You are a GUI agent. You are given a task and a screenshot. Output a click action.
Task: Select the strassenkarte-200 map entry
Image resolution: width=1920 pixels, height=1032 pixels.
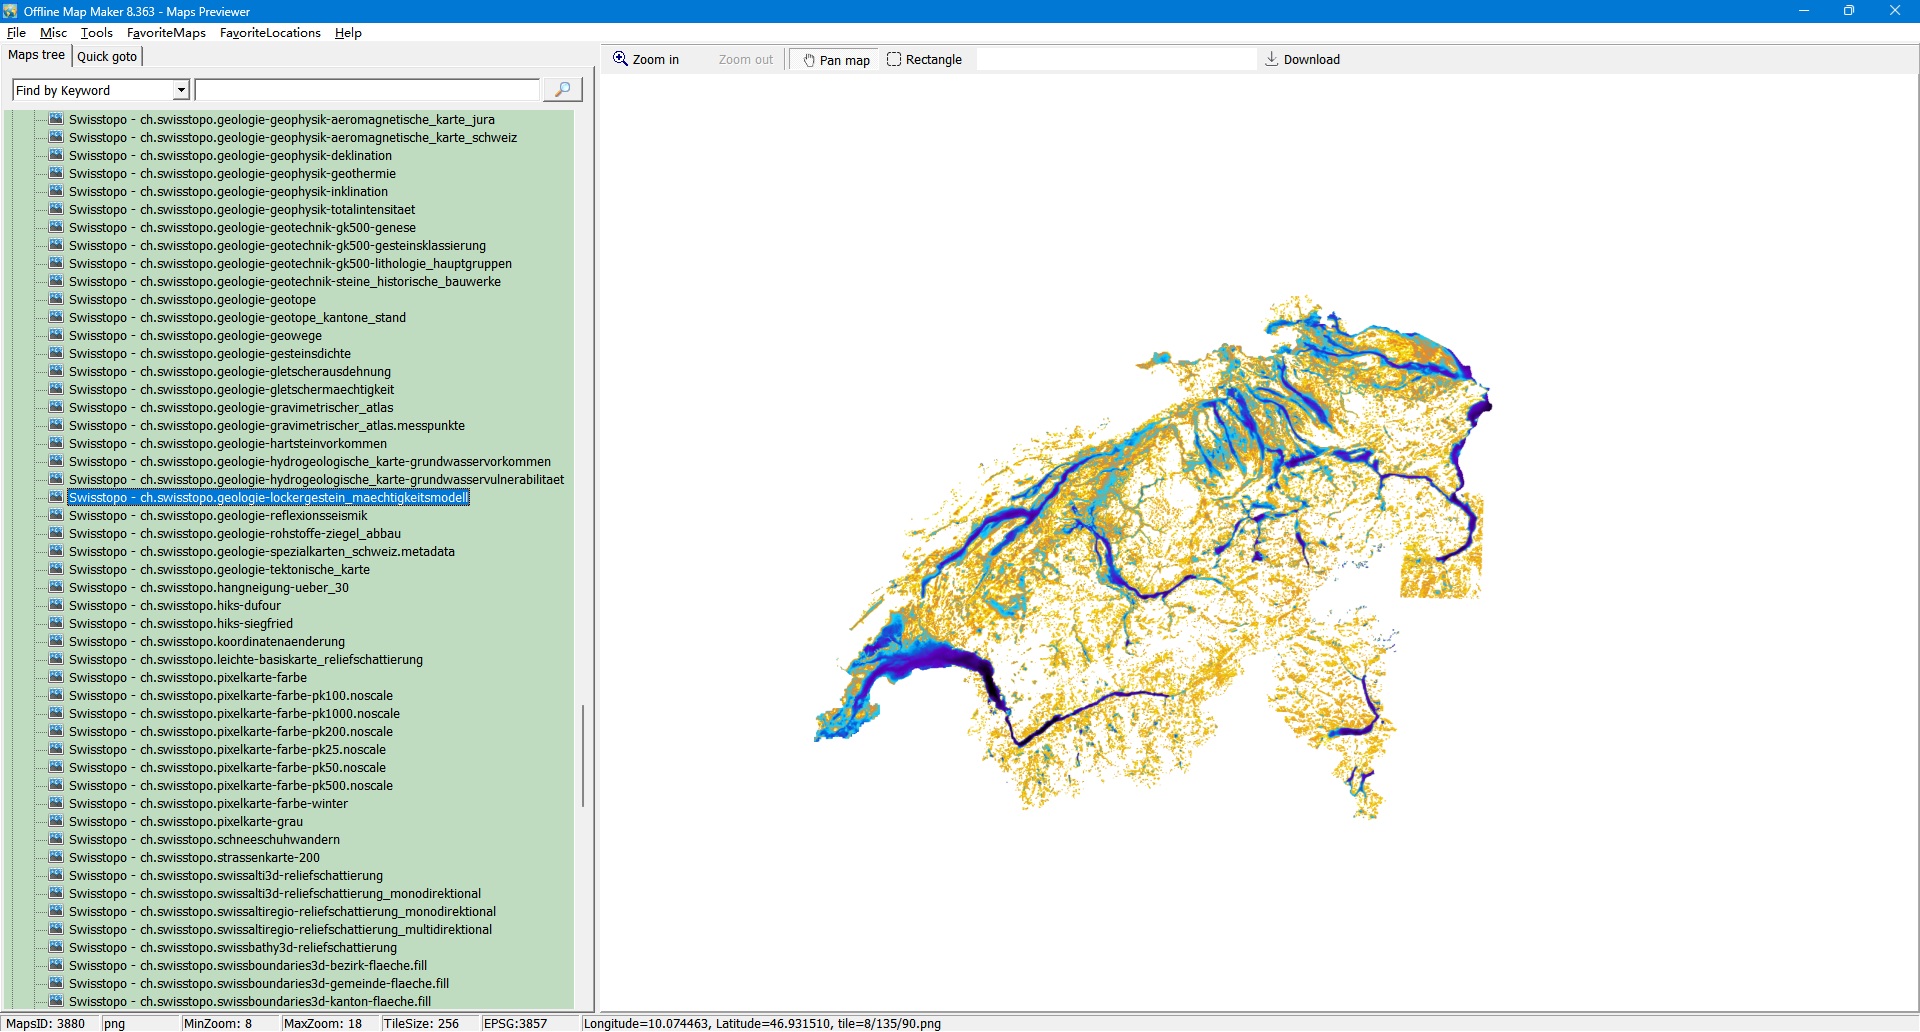coord(194,858)
